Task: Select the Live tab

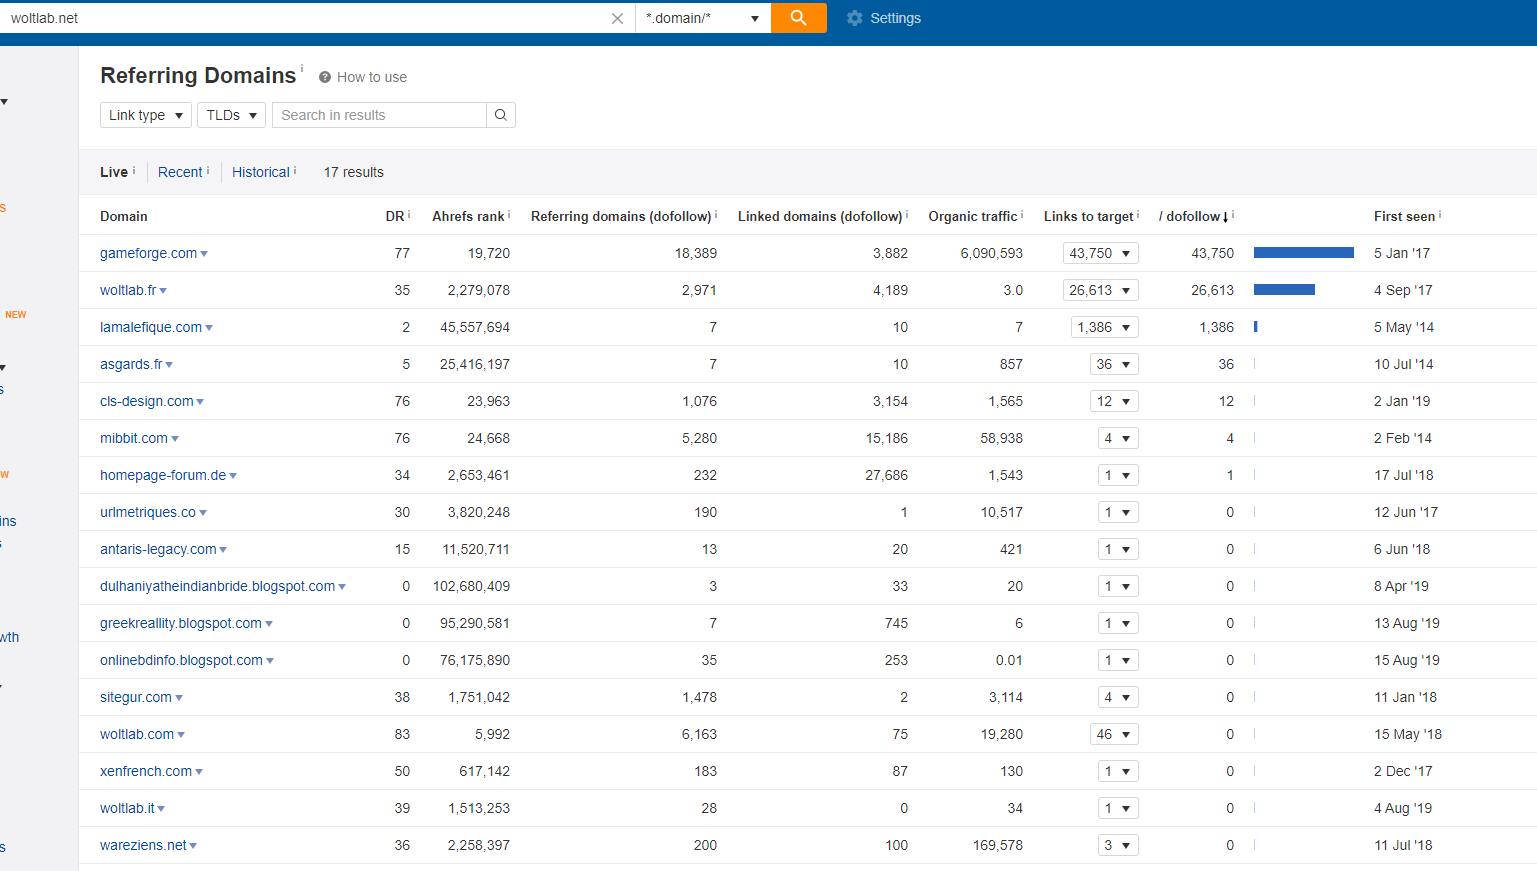Action: click(114, 172)
